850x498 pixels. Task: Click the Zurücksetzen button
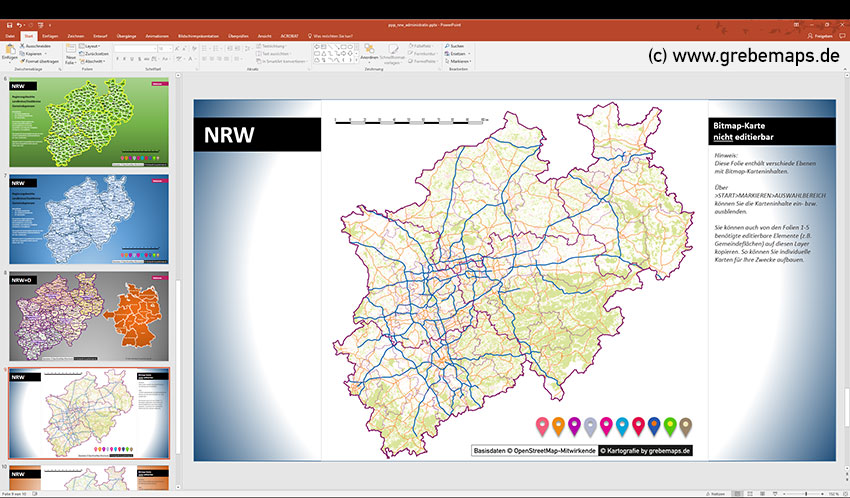pyautogui.click(x=96, y=54)
